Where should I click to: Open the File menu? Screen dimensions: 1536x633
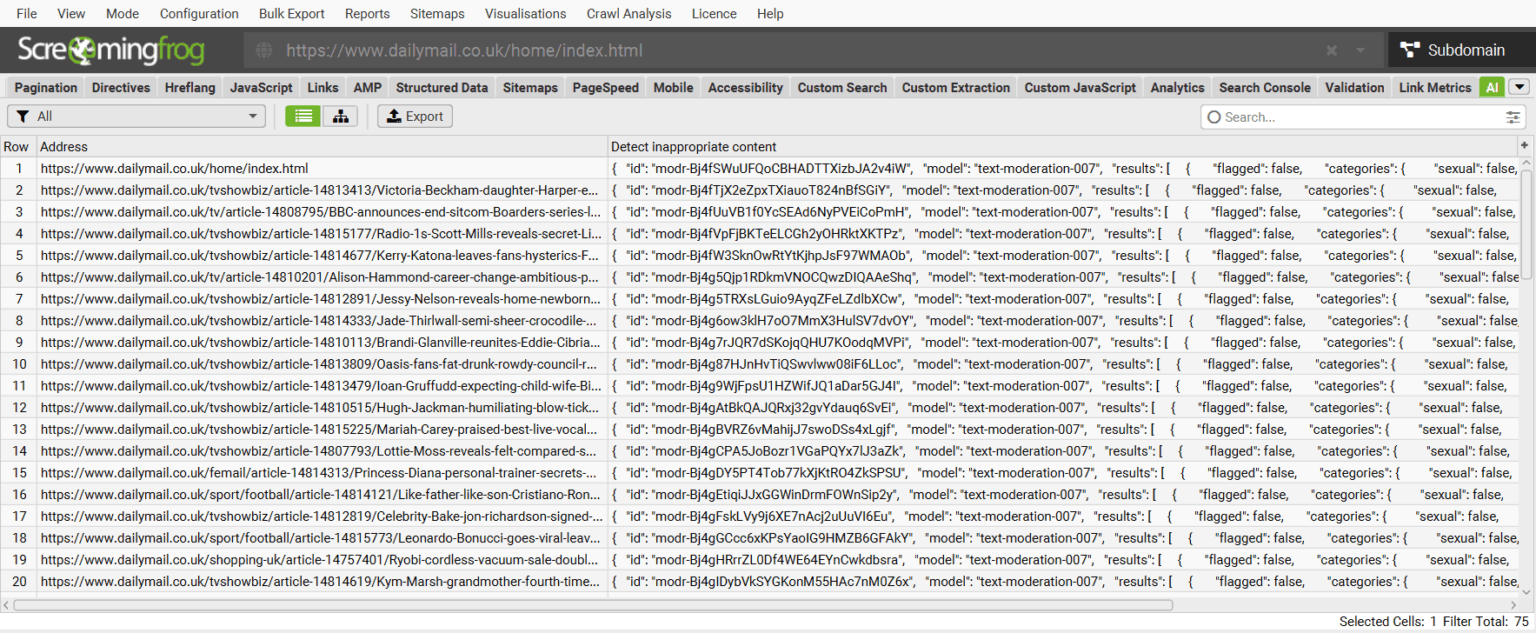click(27, 14)
